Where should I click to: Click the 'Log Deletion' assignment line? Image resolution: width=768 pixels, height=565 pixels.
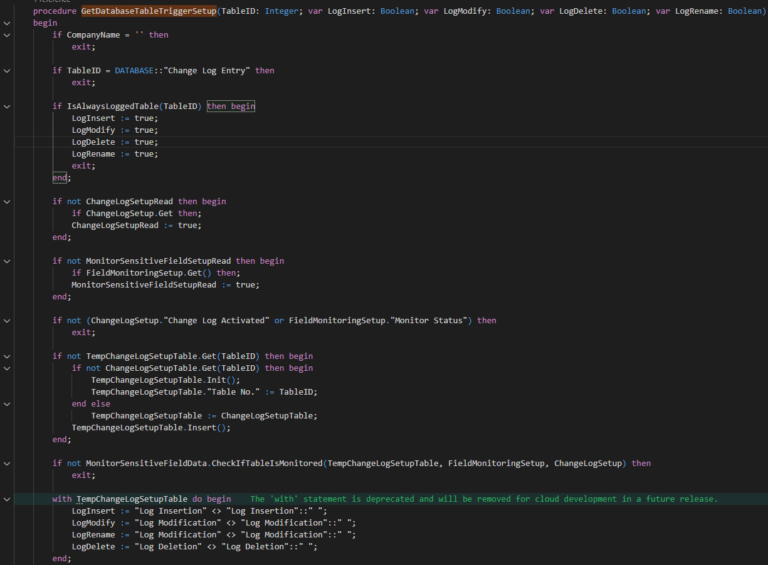194,547
